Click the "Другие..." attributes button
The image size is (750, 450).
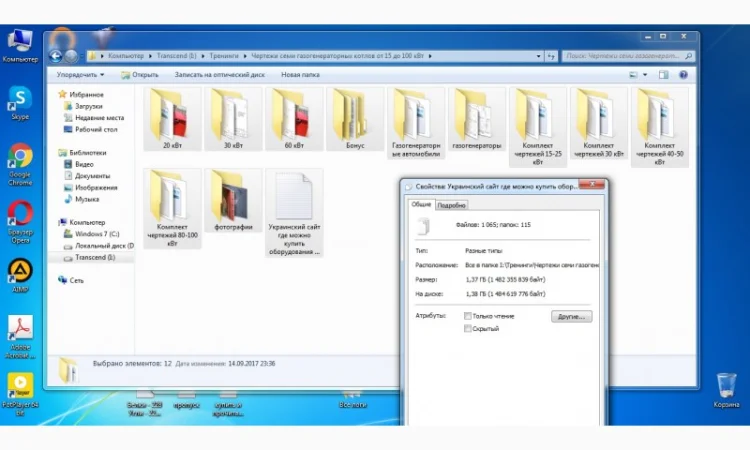571,316
